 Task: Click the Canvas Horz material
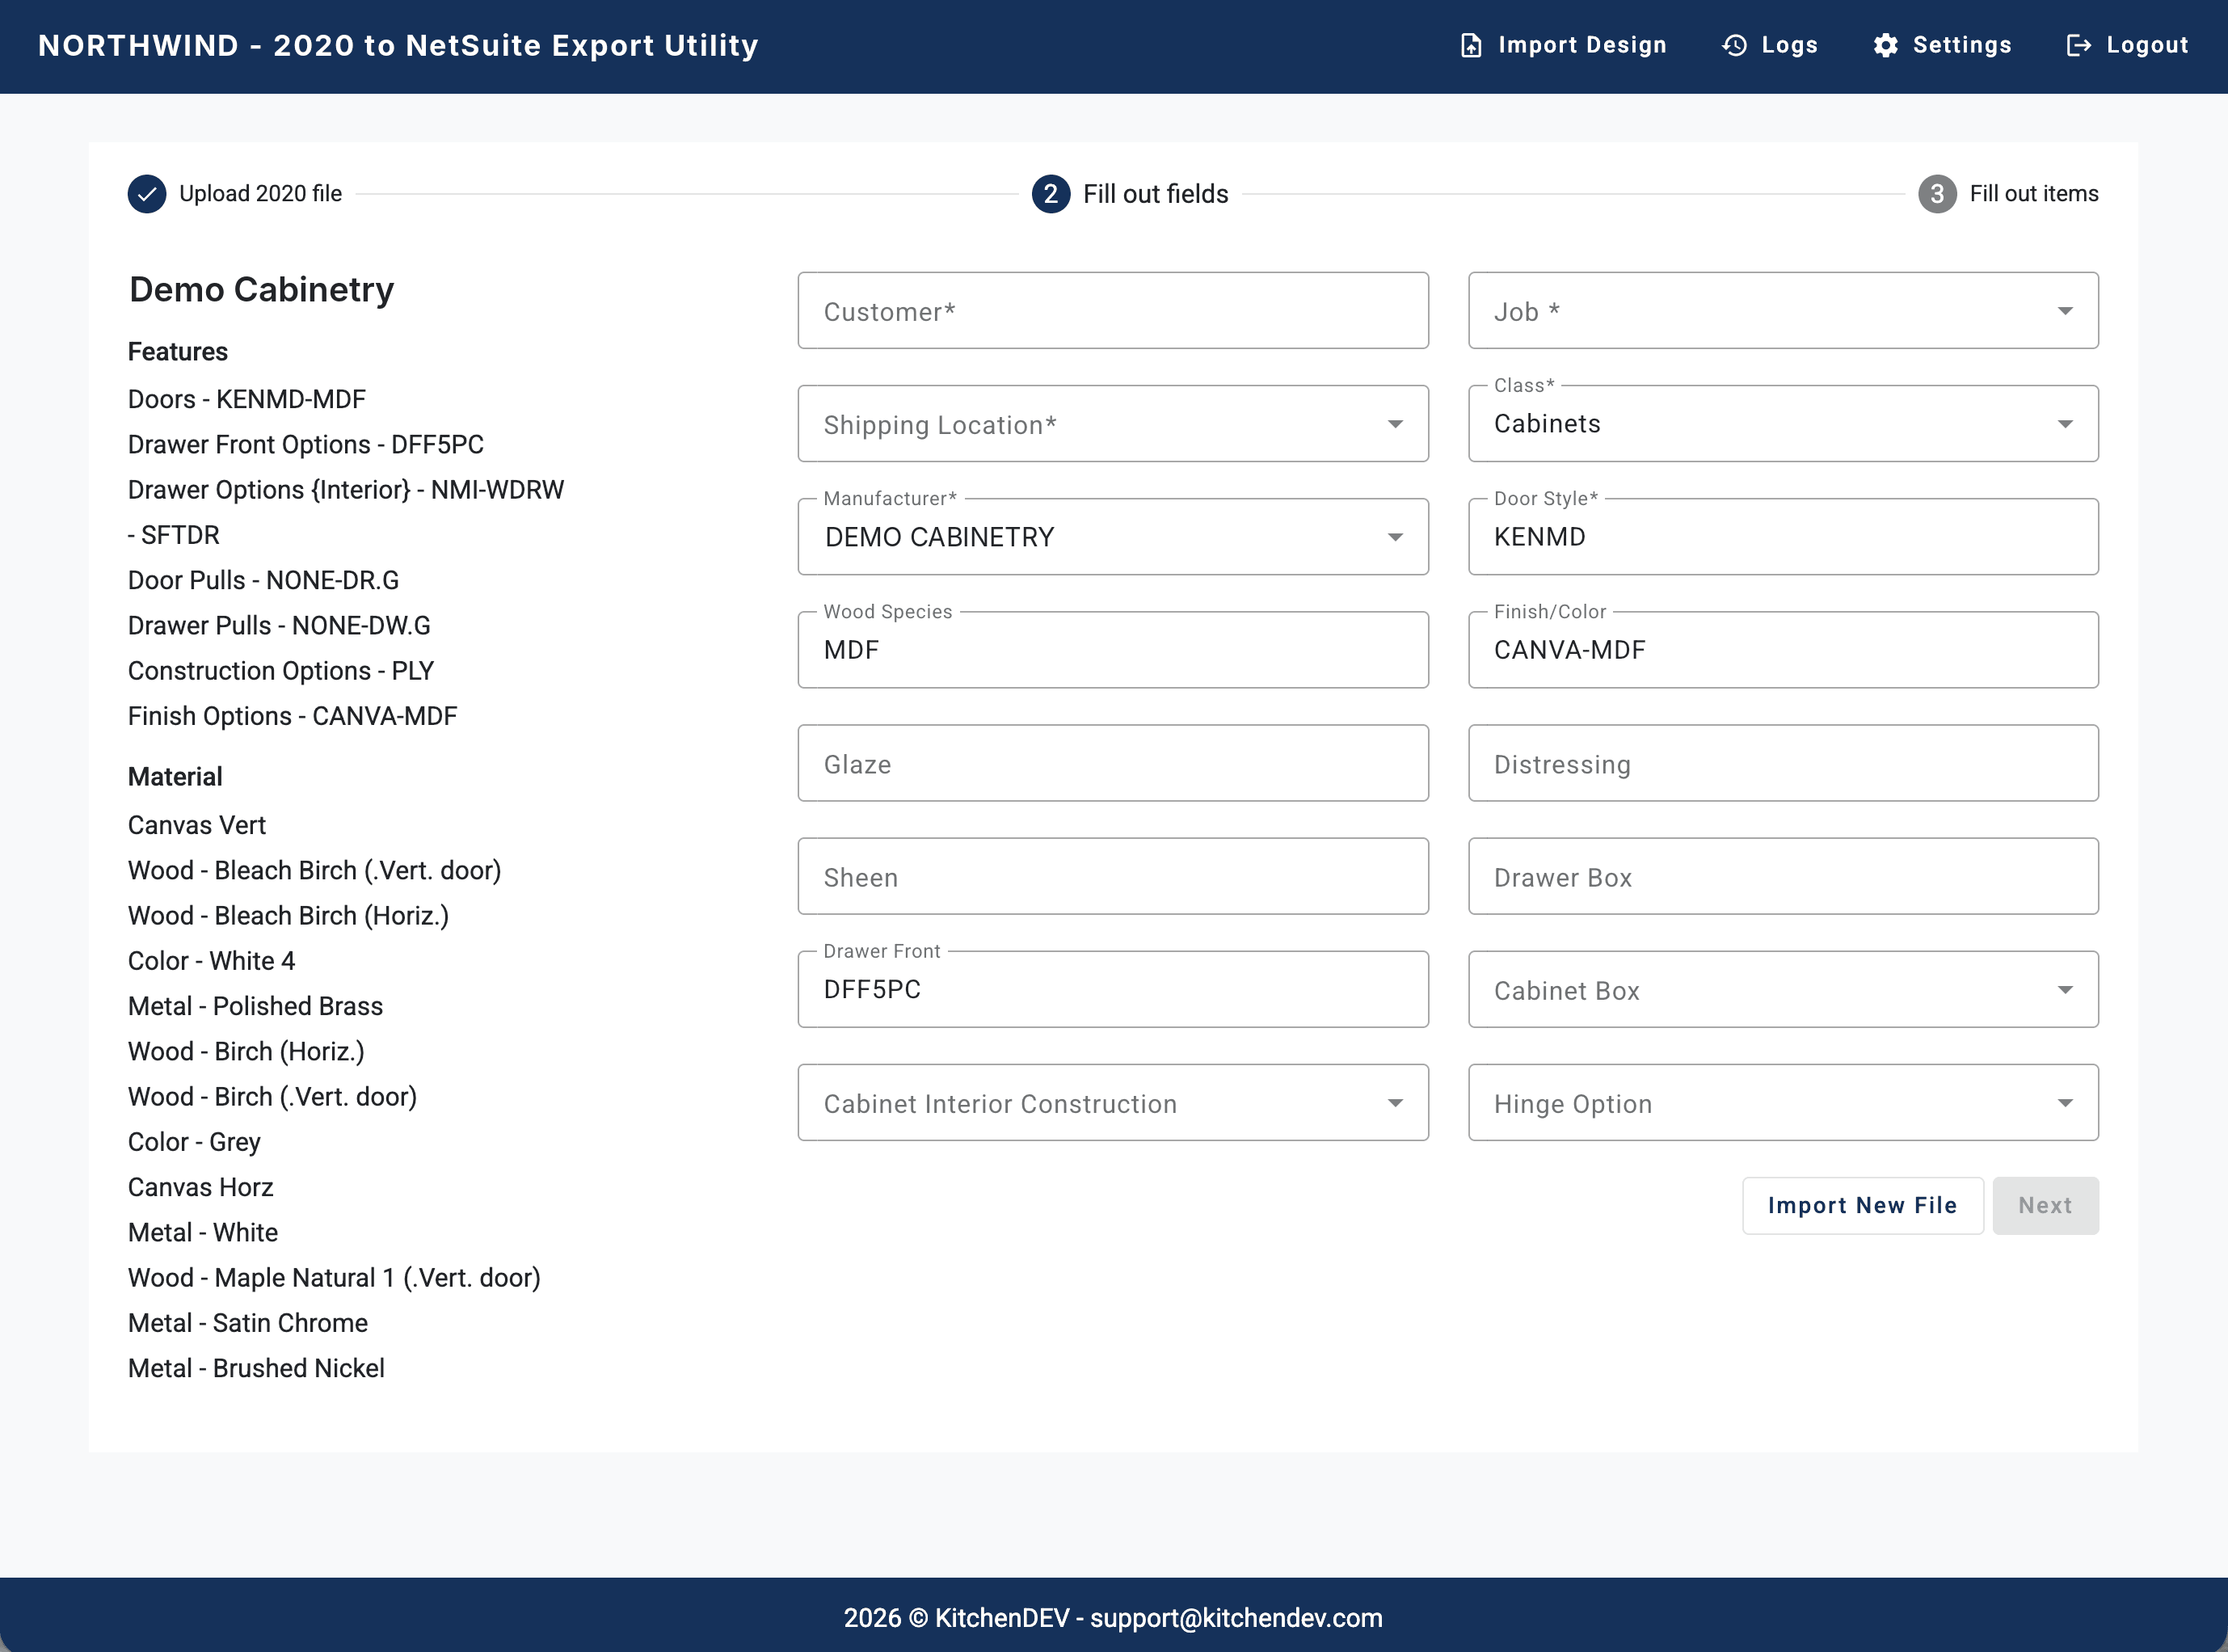pyautogui.click(x=201, y=1187)
